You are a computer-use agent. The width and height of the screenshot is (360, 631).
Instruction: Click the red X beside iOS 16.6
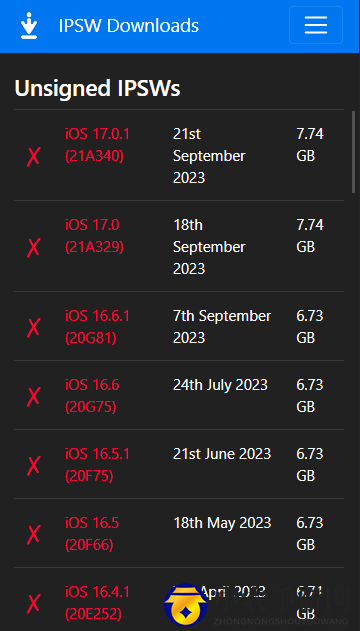pyautogui.click(x=33, y=396)
